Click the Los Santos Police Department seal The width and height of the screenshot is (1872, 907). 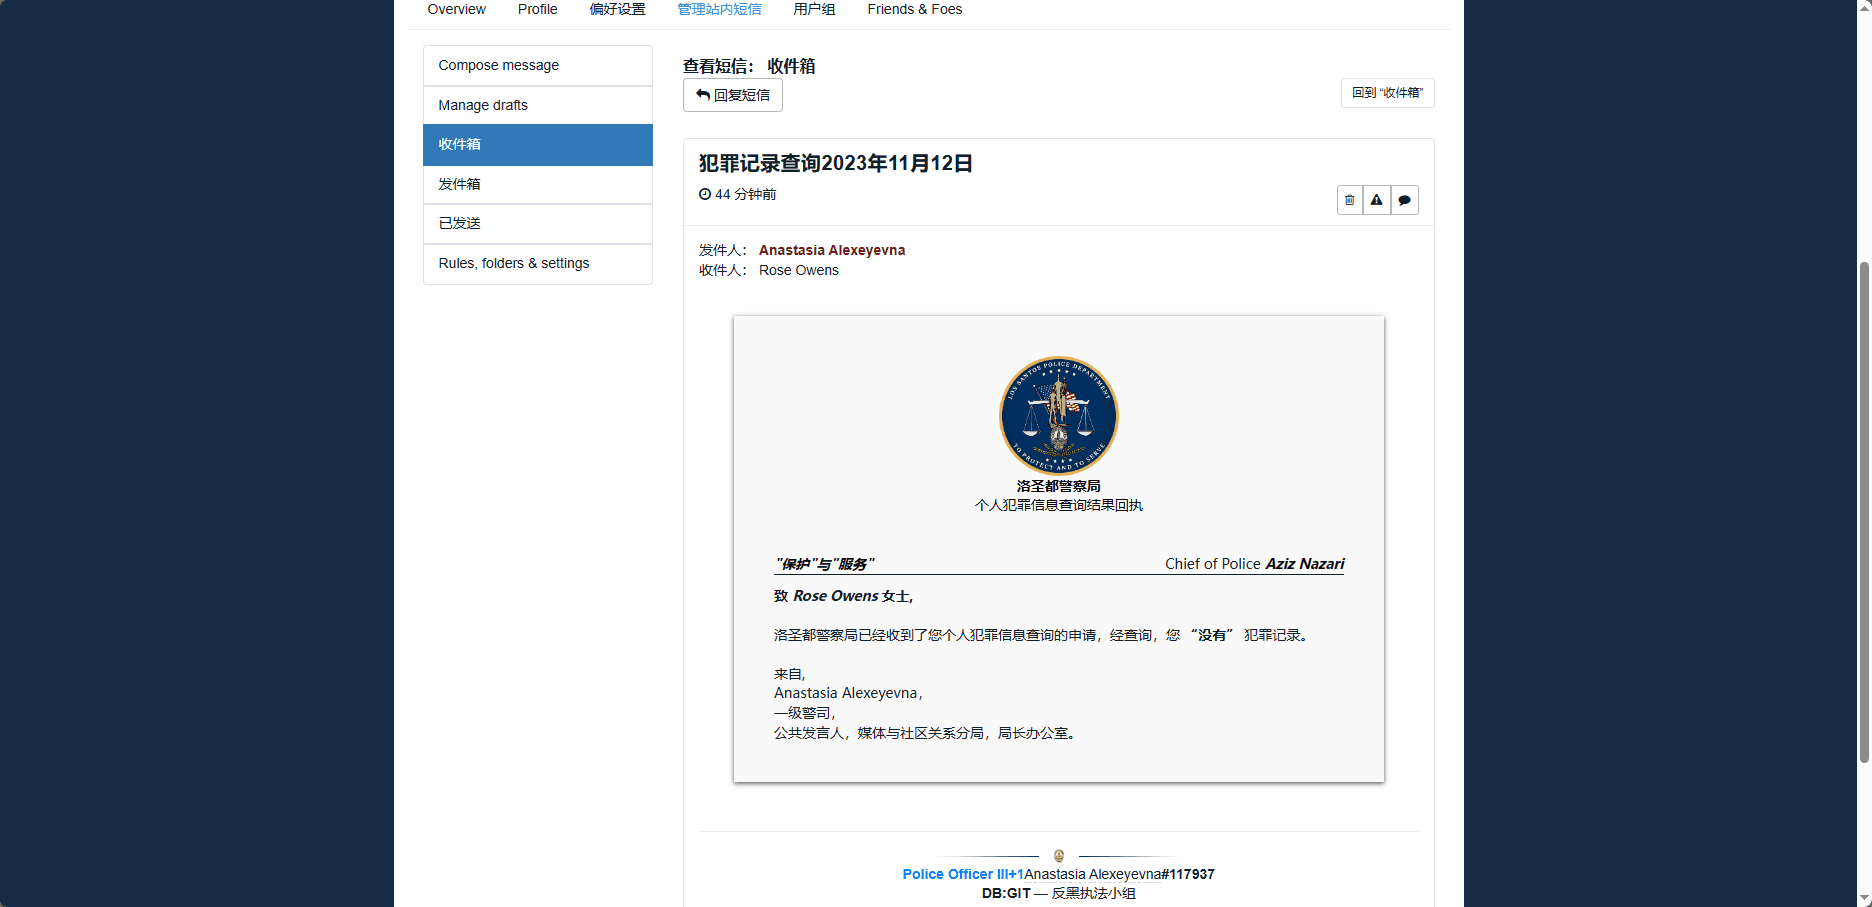tap(1059, 415)
